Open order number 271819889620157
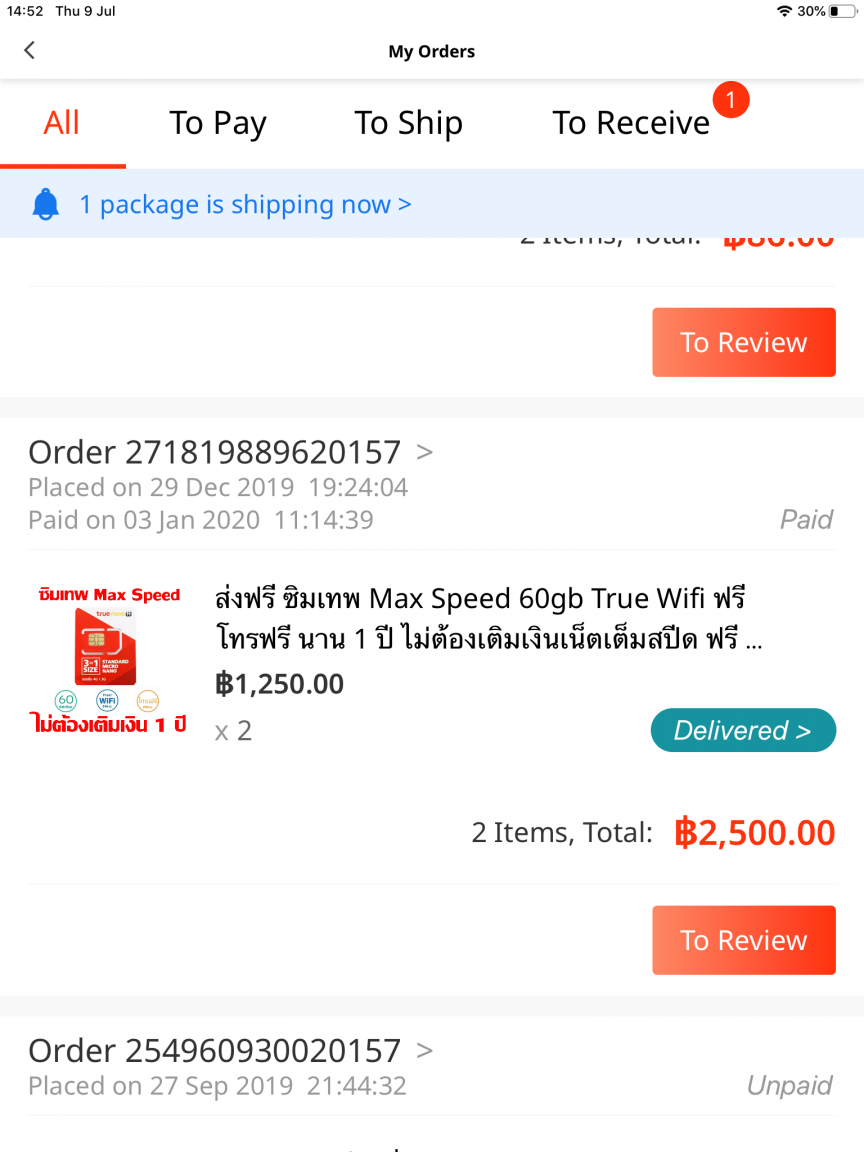Viewport: 864px width, 1152px height. (x=215, y=452)
